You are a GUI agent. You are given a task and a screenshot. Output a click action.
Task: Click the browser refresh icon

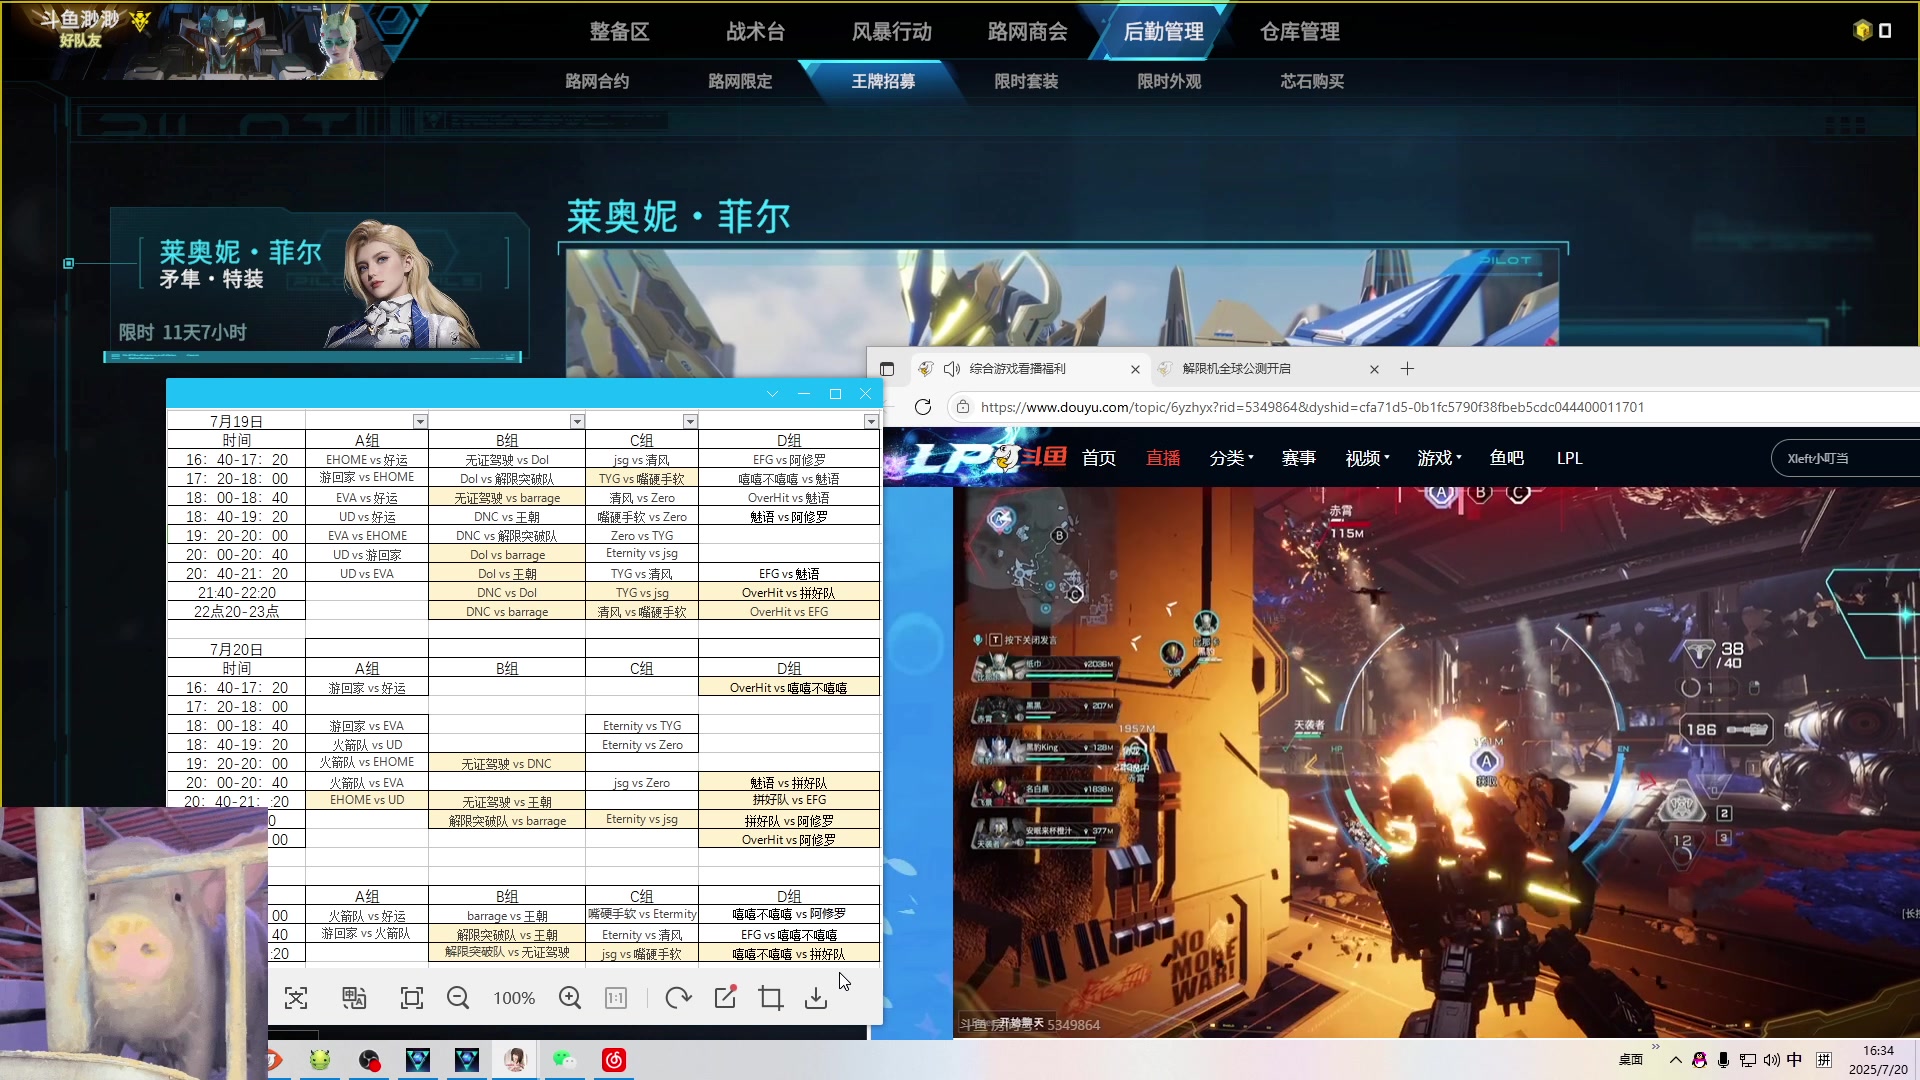point(923,407)
